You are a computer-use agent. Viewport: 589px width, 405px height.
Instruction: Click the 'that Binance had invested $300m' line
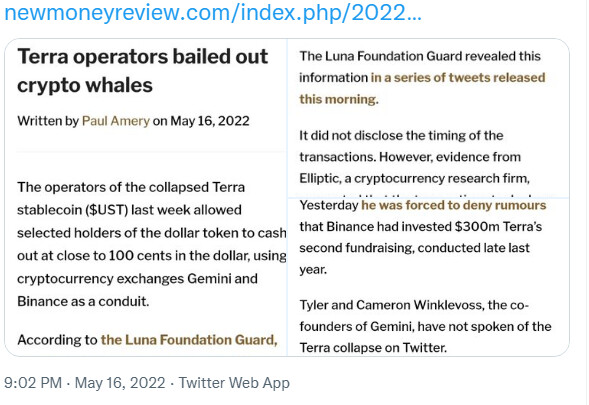421,227
